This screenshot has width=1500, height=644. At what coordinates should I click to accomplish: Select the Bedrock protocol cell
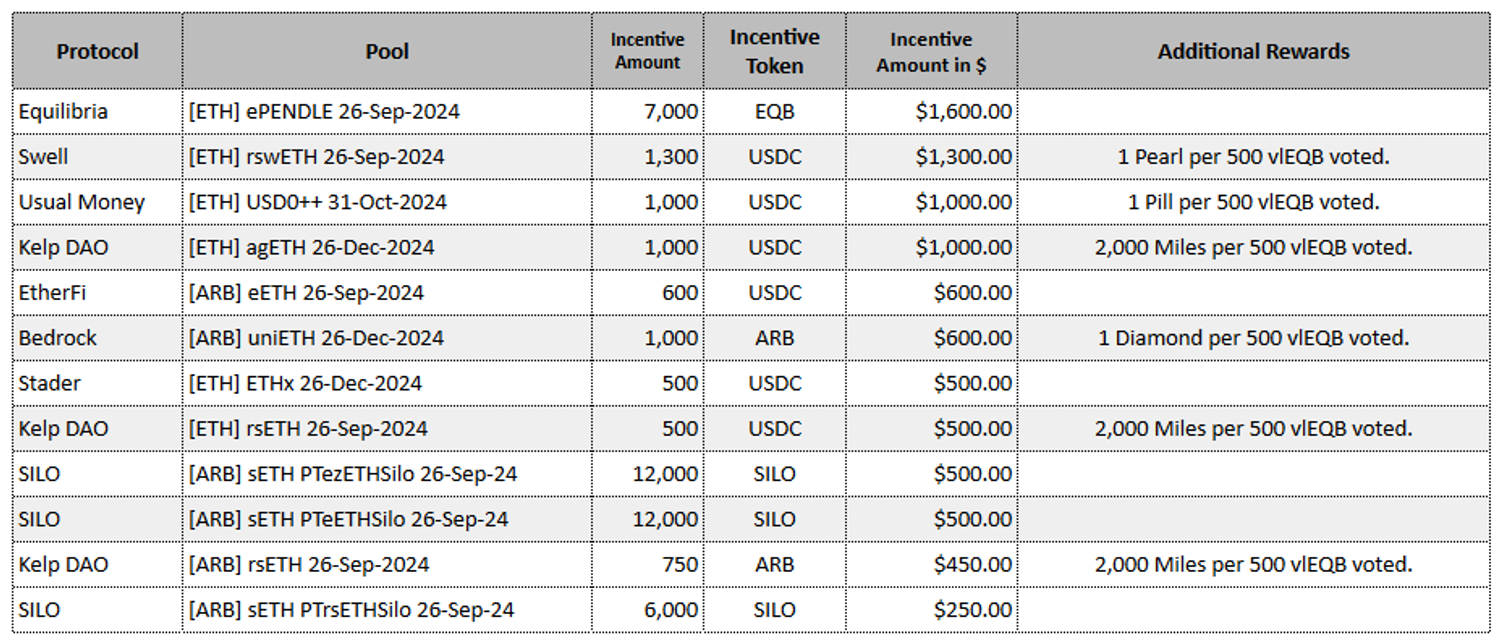point(58,338)
